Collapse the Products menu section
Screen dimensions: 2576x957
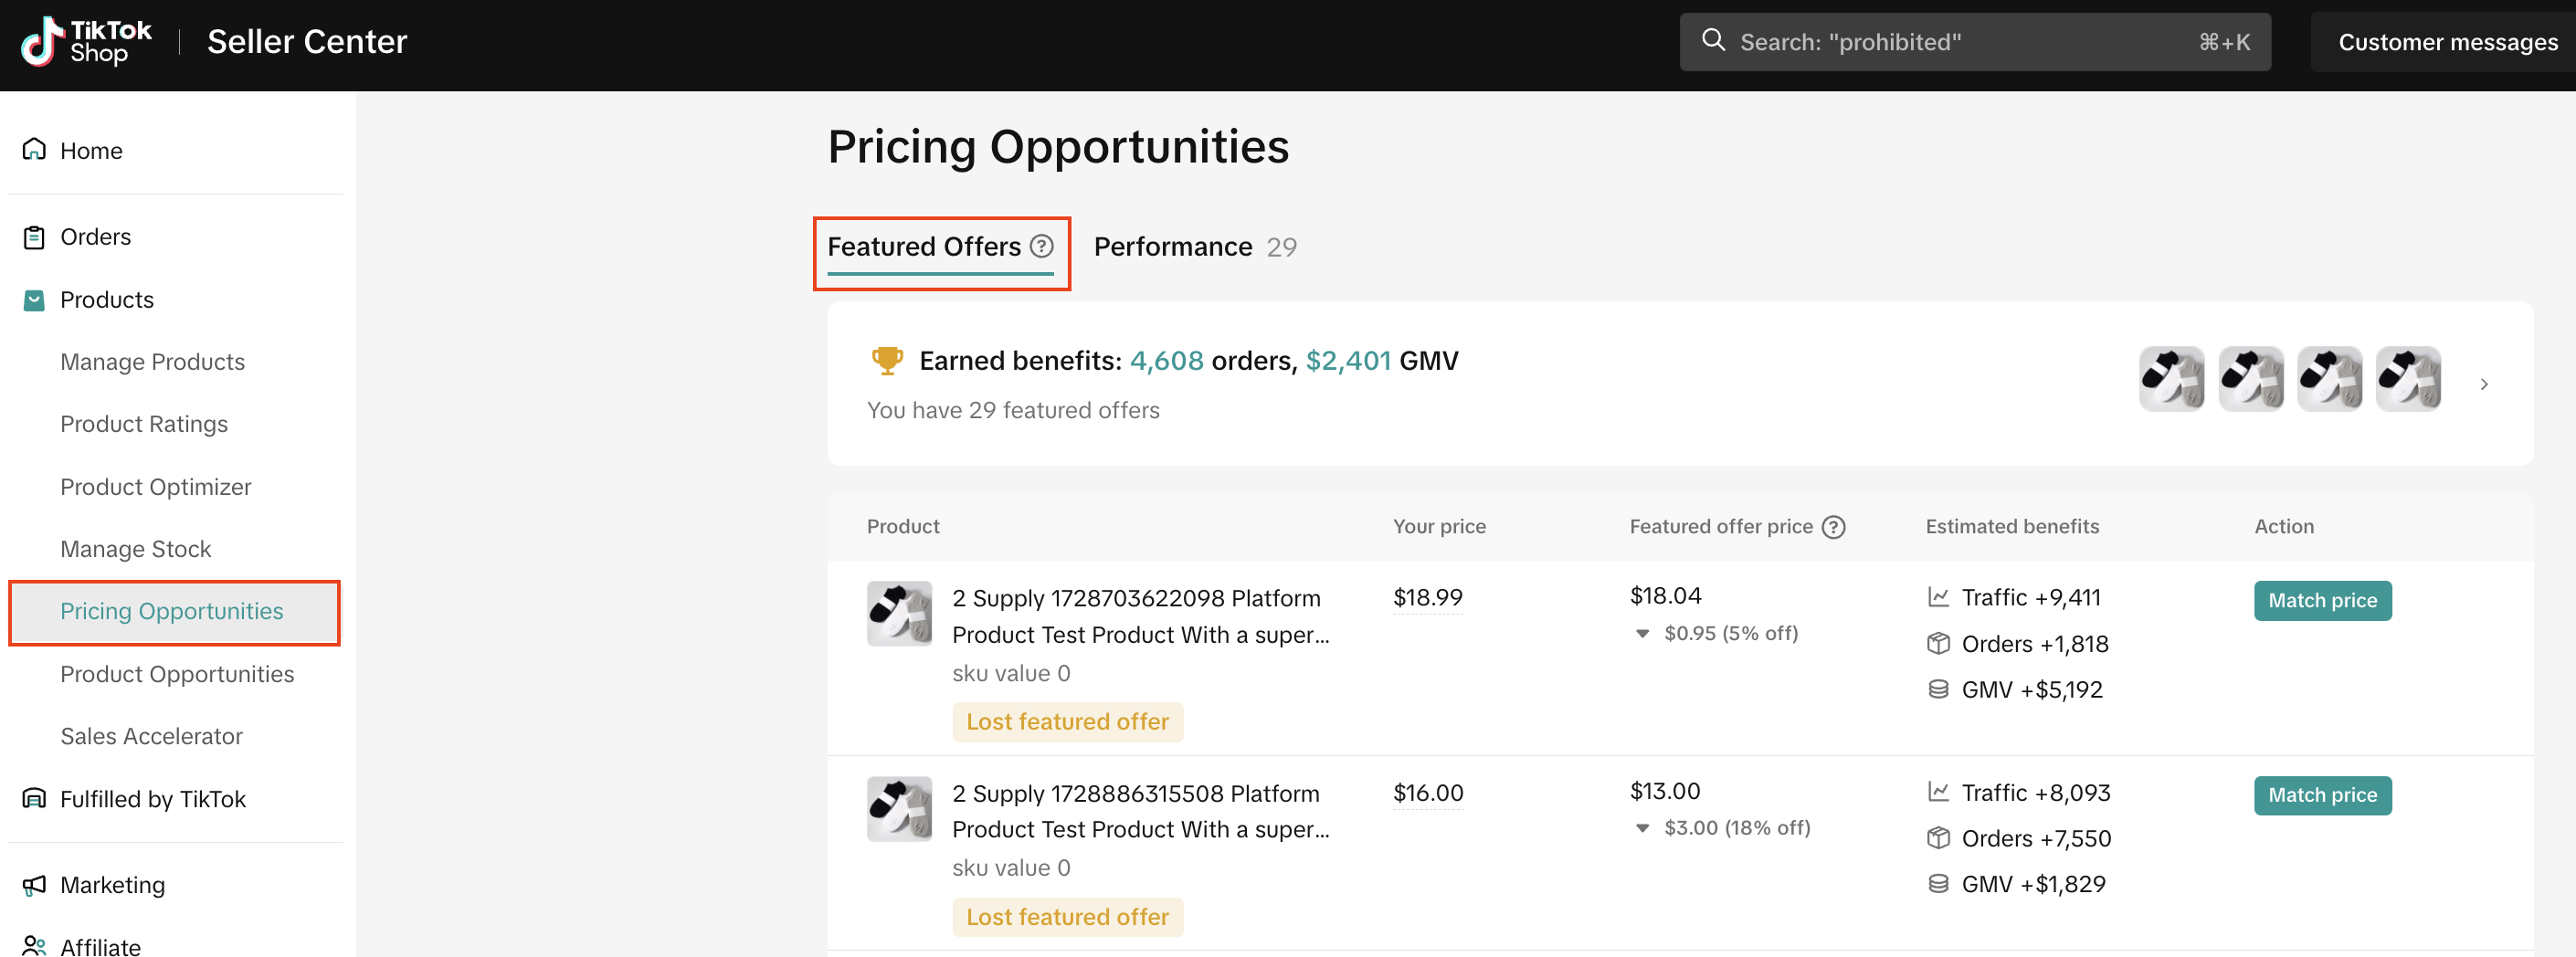[x=106, y=300]
